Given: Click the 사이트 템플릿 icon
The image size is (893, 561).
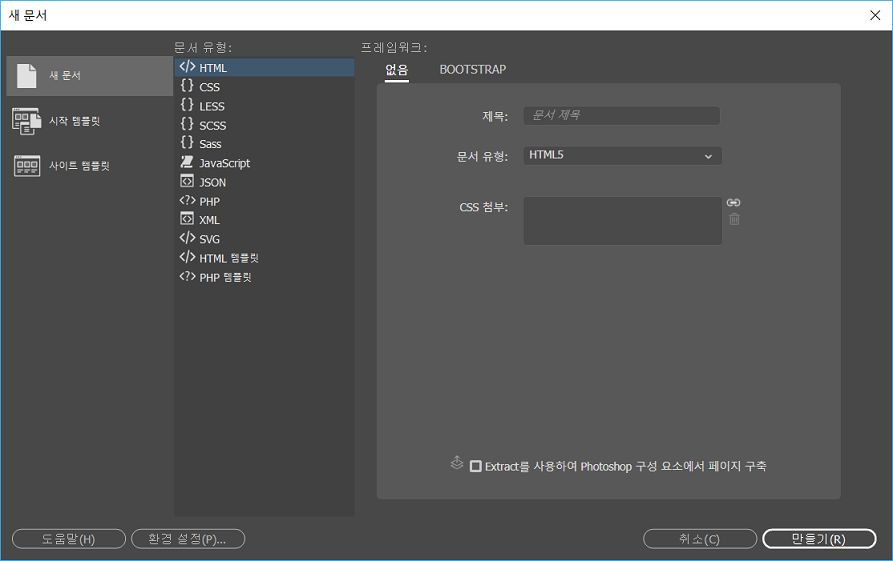Looking at the screenshot, I should pyautogui.click(x=27, y=166).
